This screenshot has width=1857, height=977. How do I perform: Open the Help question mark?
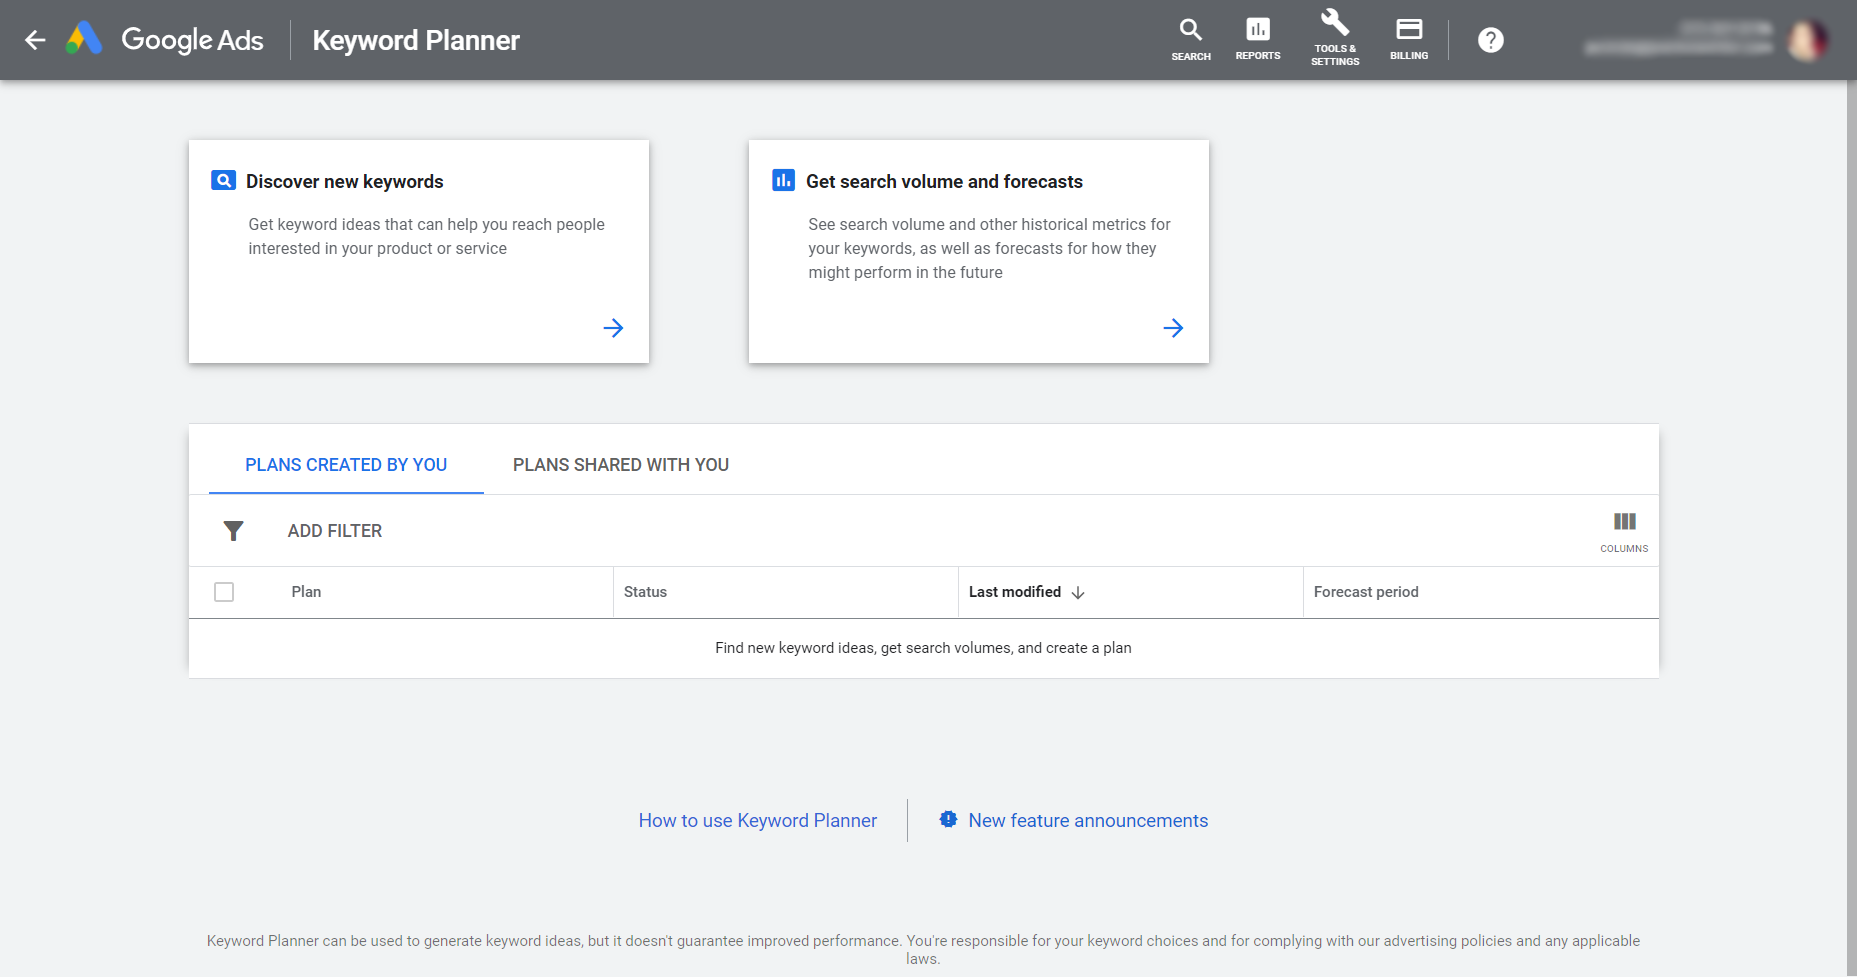click(1491, 40)
